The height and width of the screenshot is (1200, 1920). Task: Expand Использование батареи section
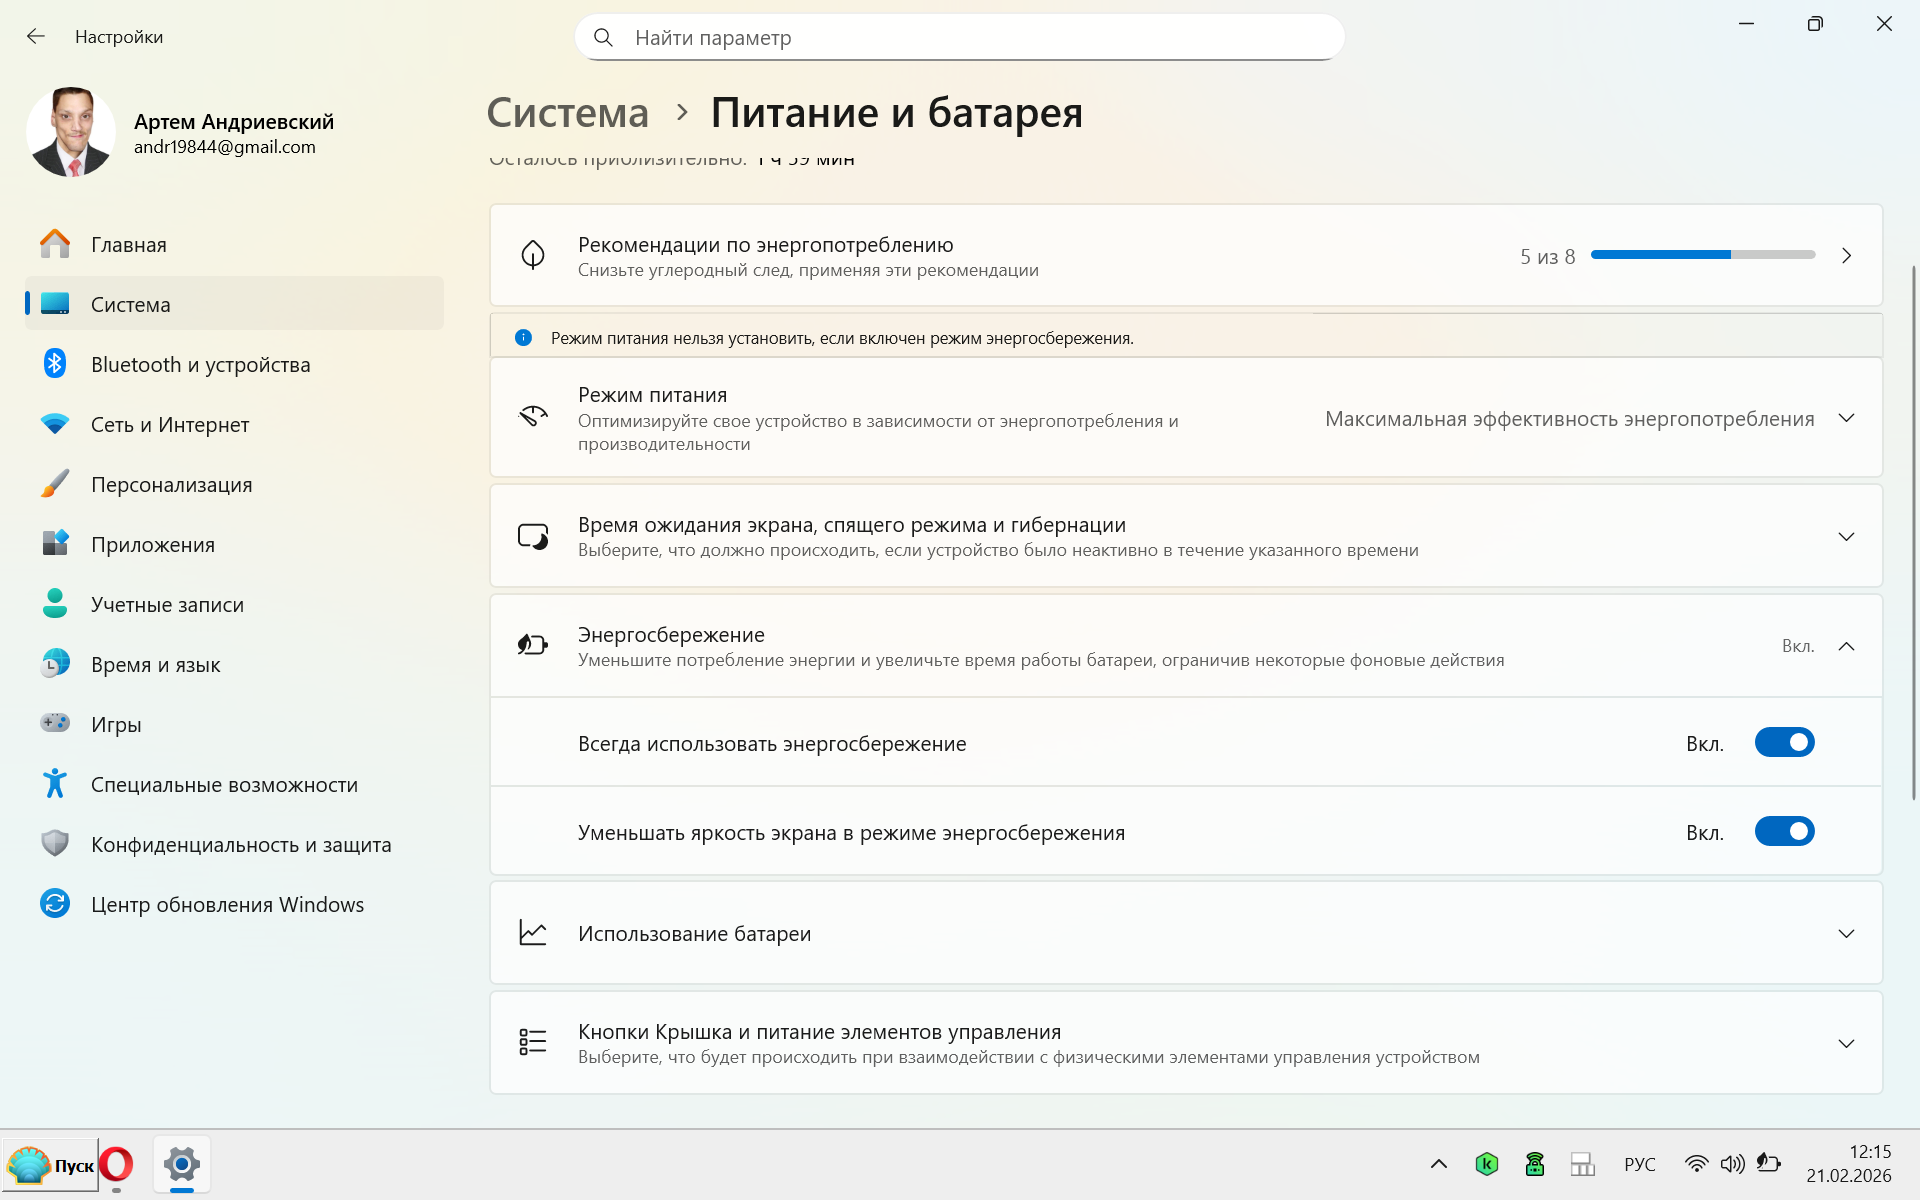(x=1846, y=934)
